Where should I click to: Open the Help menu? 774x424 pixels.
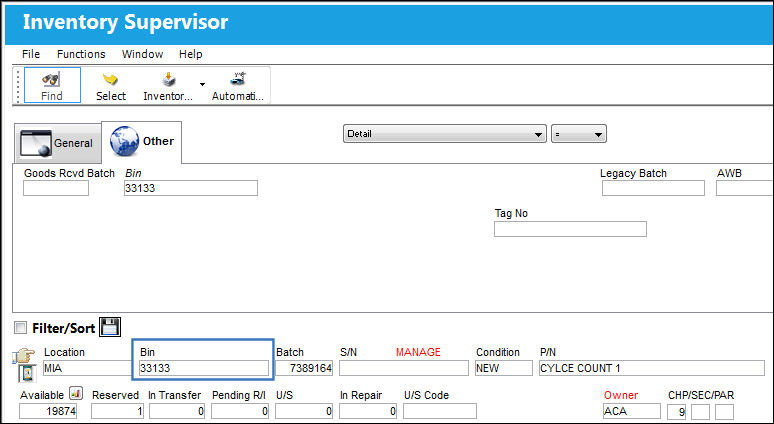(x=191, y=54)
